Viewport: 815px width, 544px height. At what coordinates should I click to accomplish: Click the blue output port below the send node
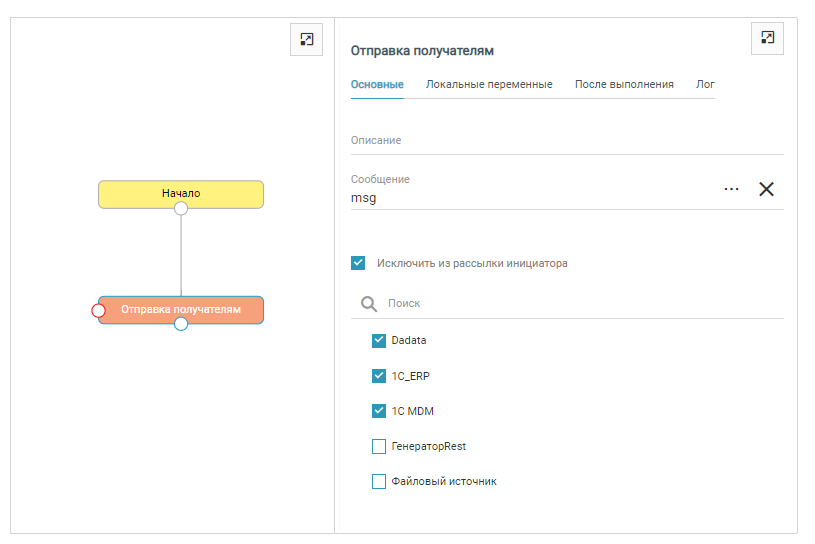(181, 324)
